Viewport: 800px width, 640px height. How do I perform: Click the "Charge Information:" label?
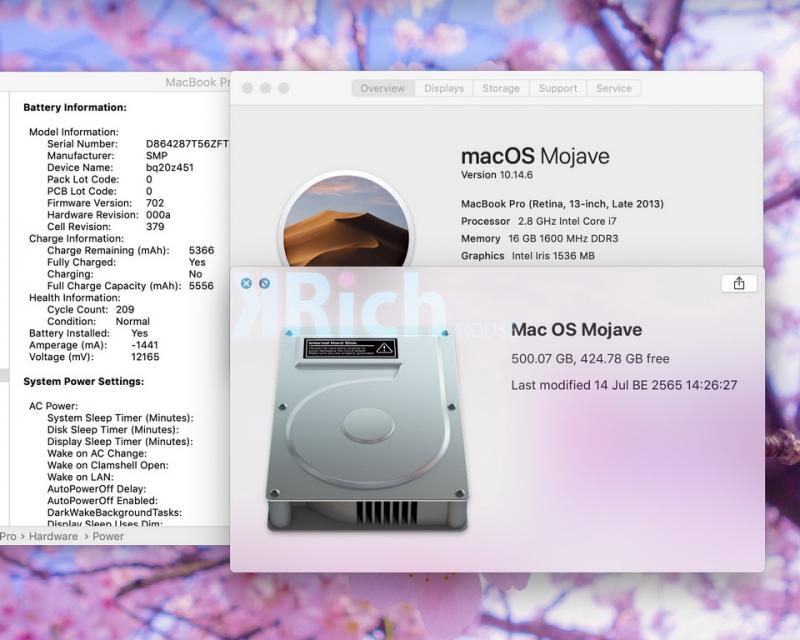coord(77,239)
